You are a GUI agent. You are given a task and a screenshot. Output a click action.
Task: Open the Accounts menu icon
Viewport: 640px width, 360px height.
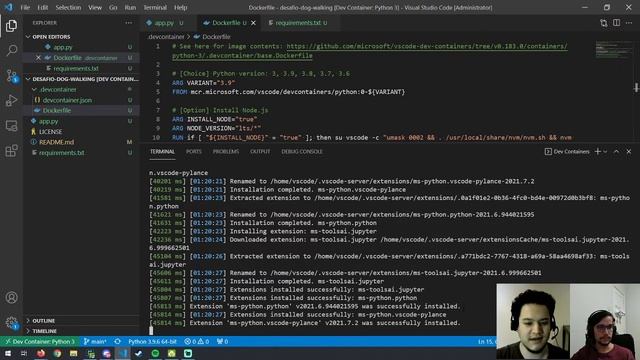pyautogui.click(x=11, y=298)
